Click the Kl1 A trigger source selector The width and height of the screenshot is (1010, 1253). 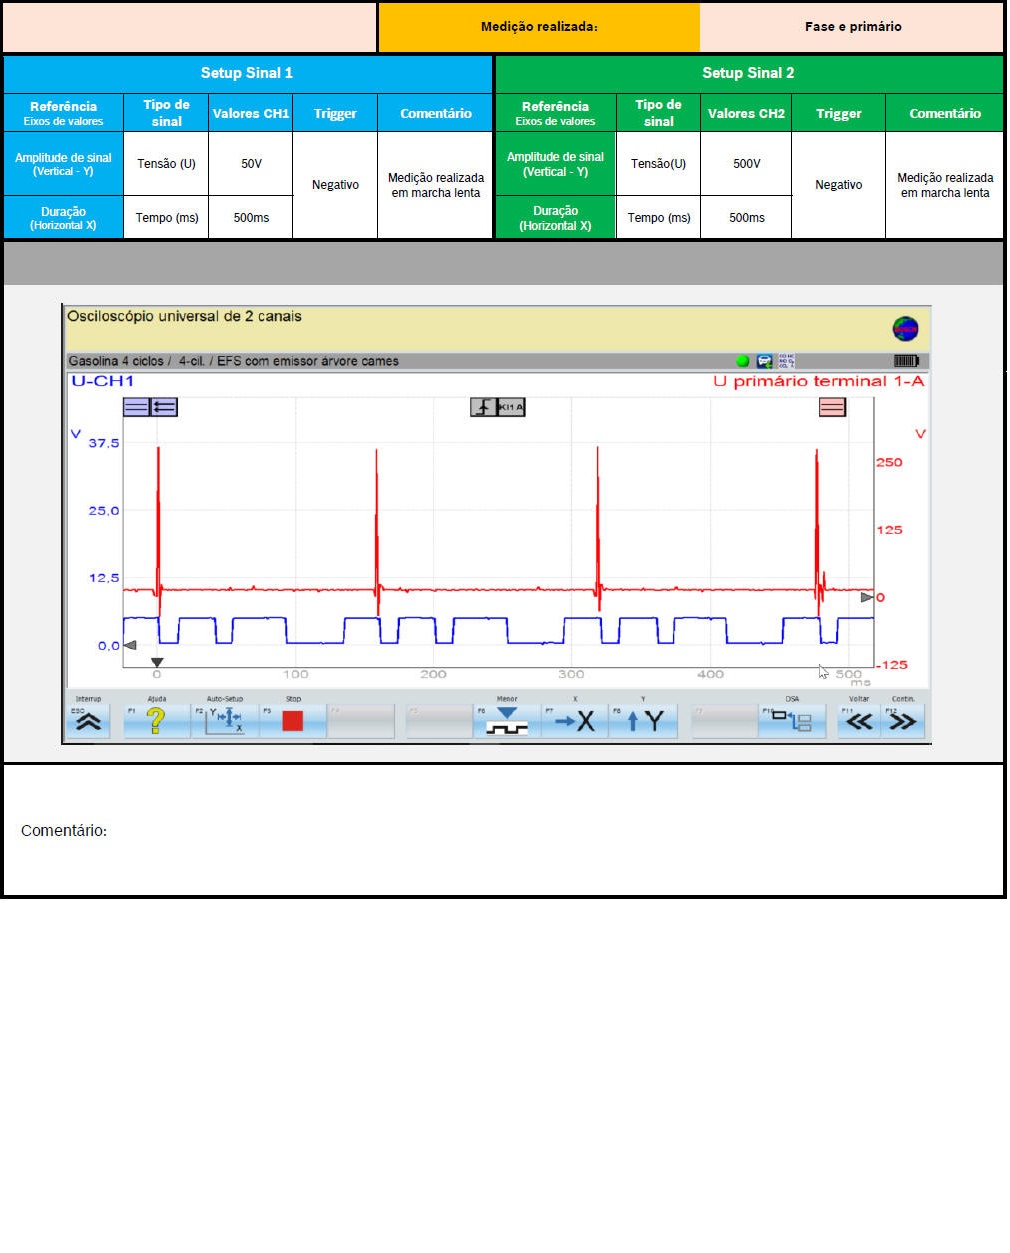point(511,407)
